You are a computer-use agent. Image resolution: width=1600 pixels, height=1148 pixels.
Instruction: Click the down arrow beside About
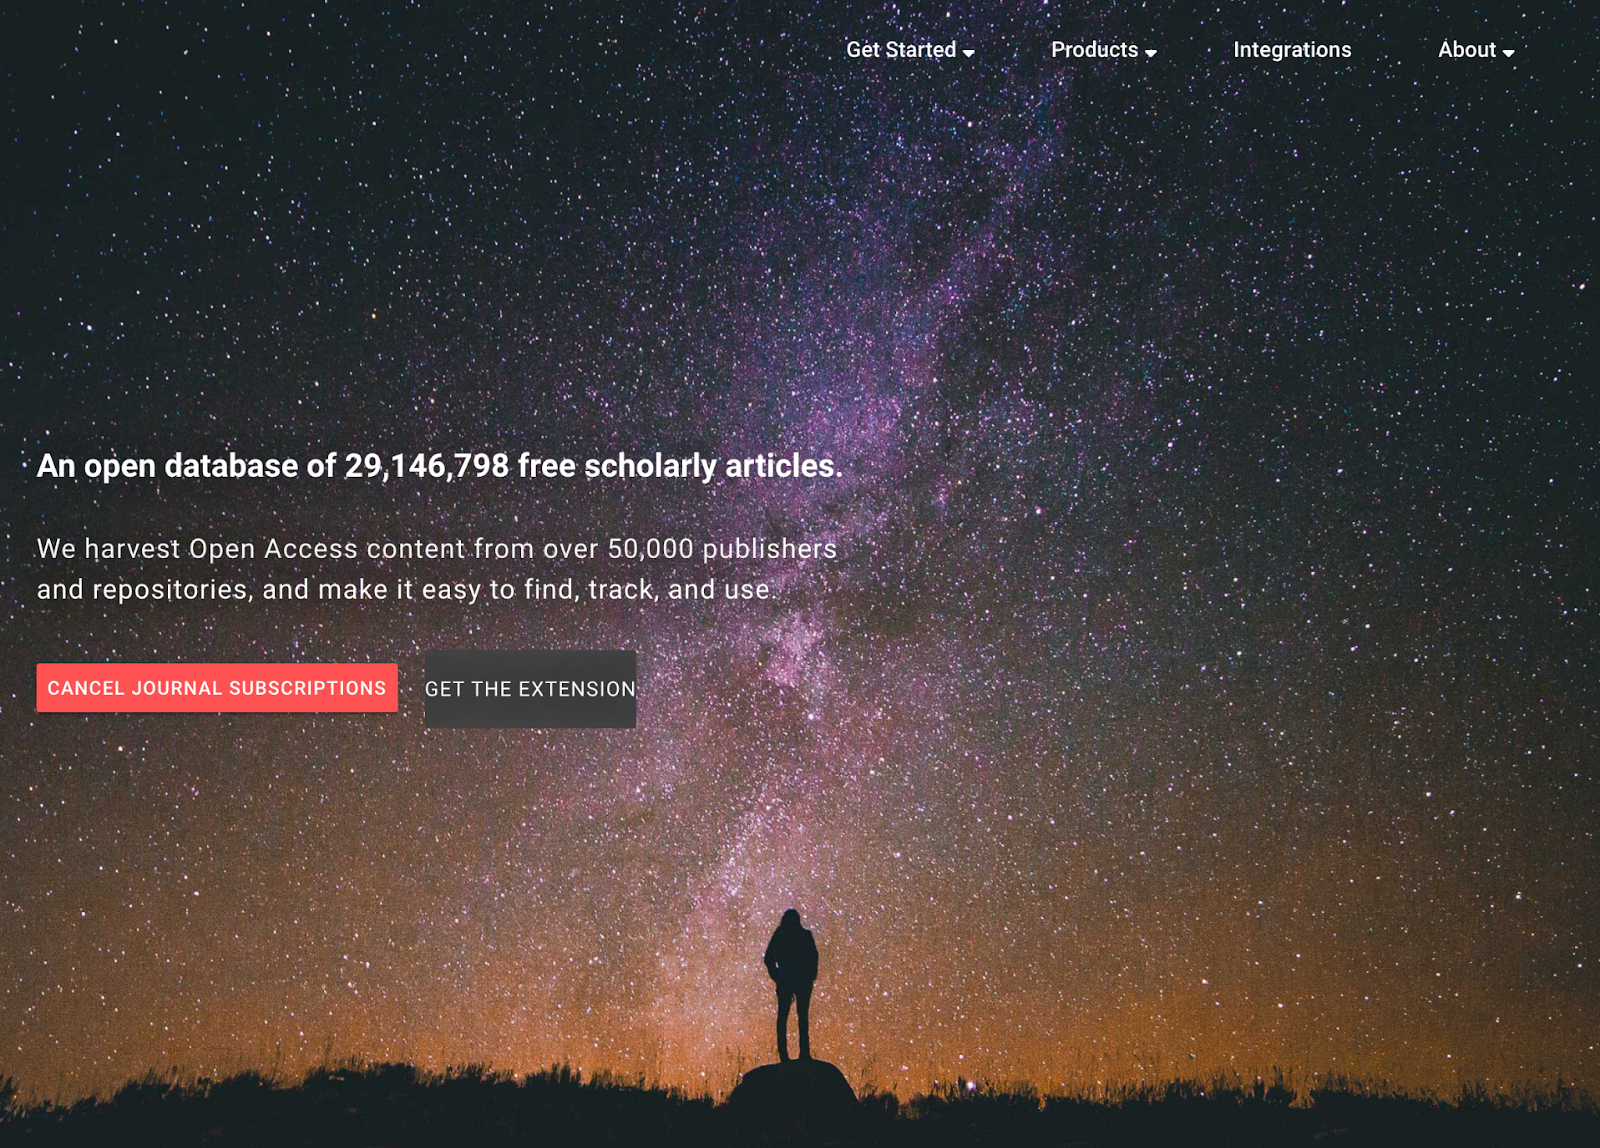point(1508,53)
